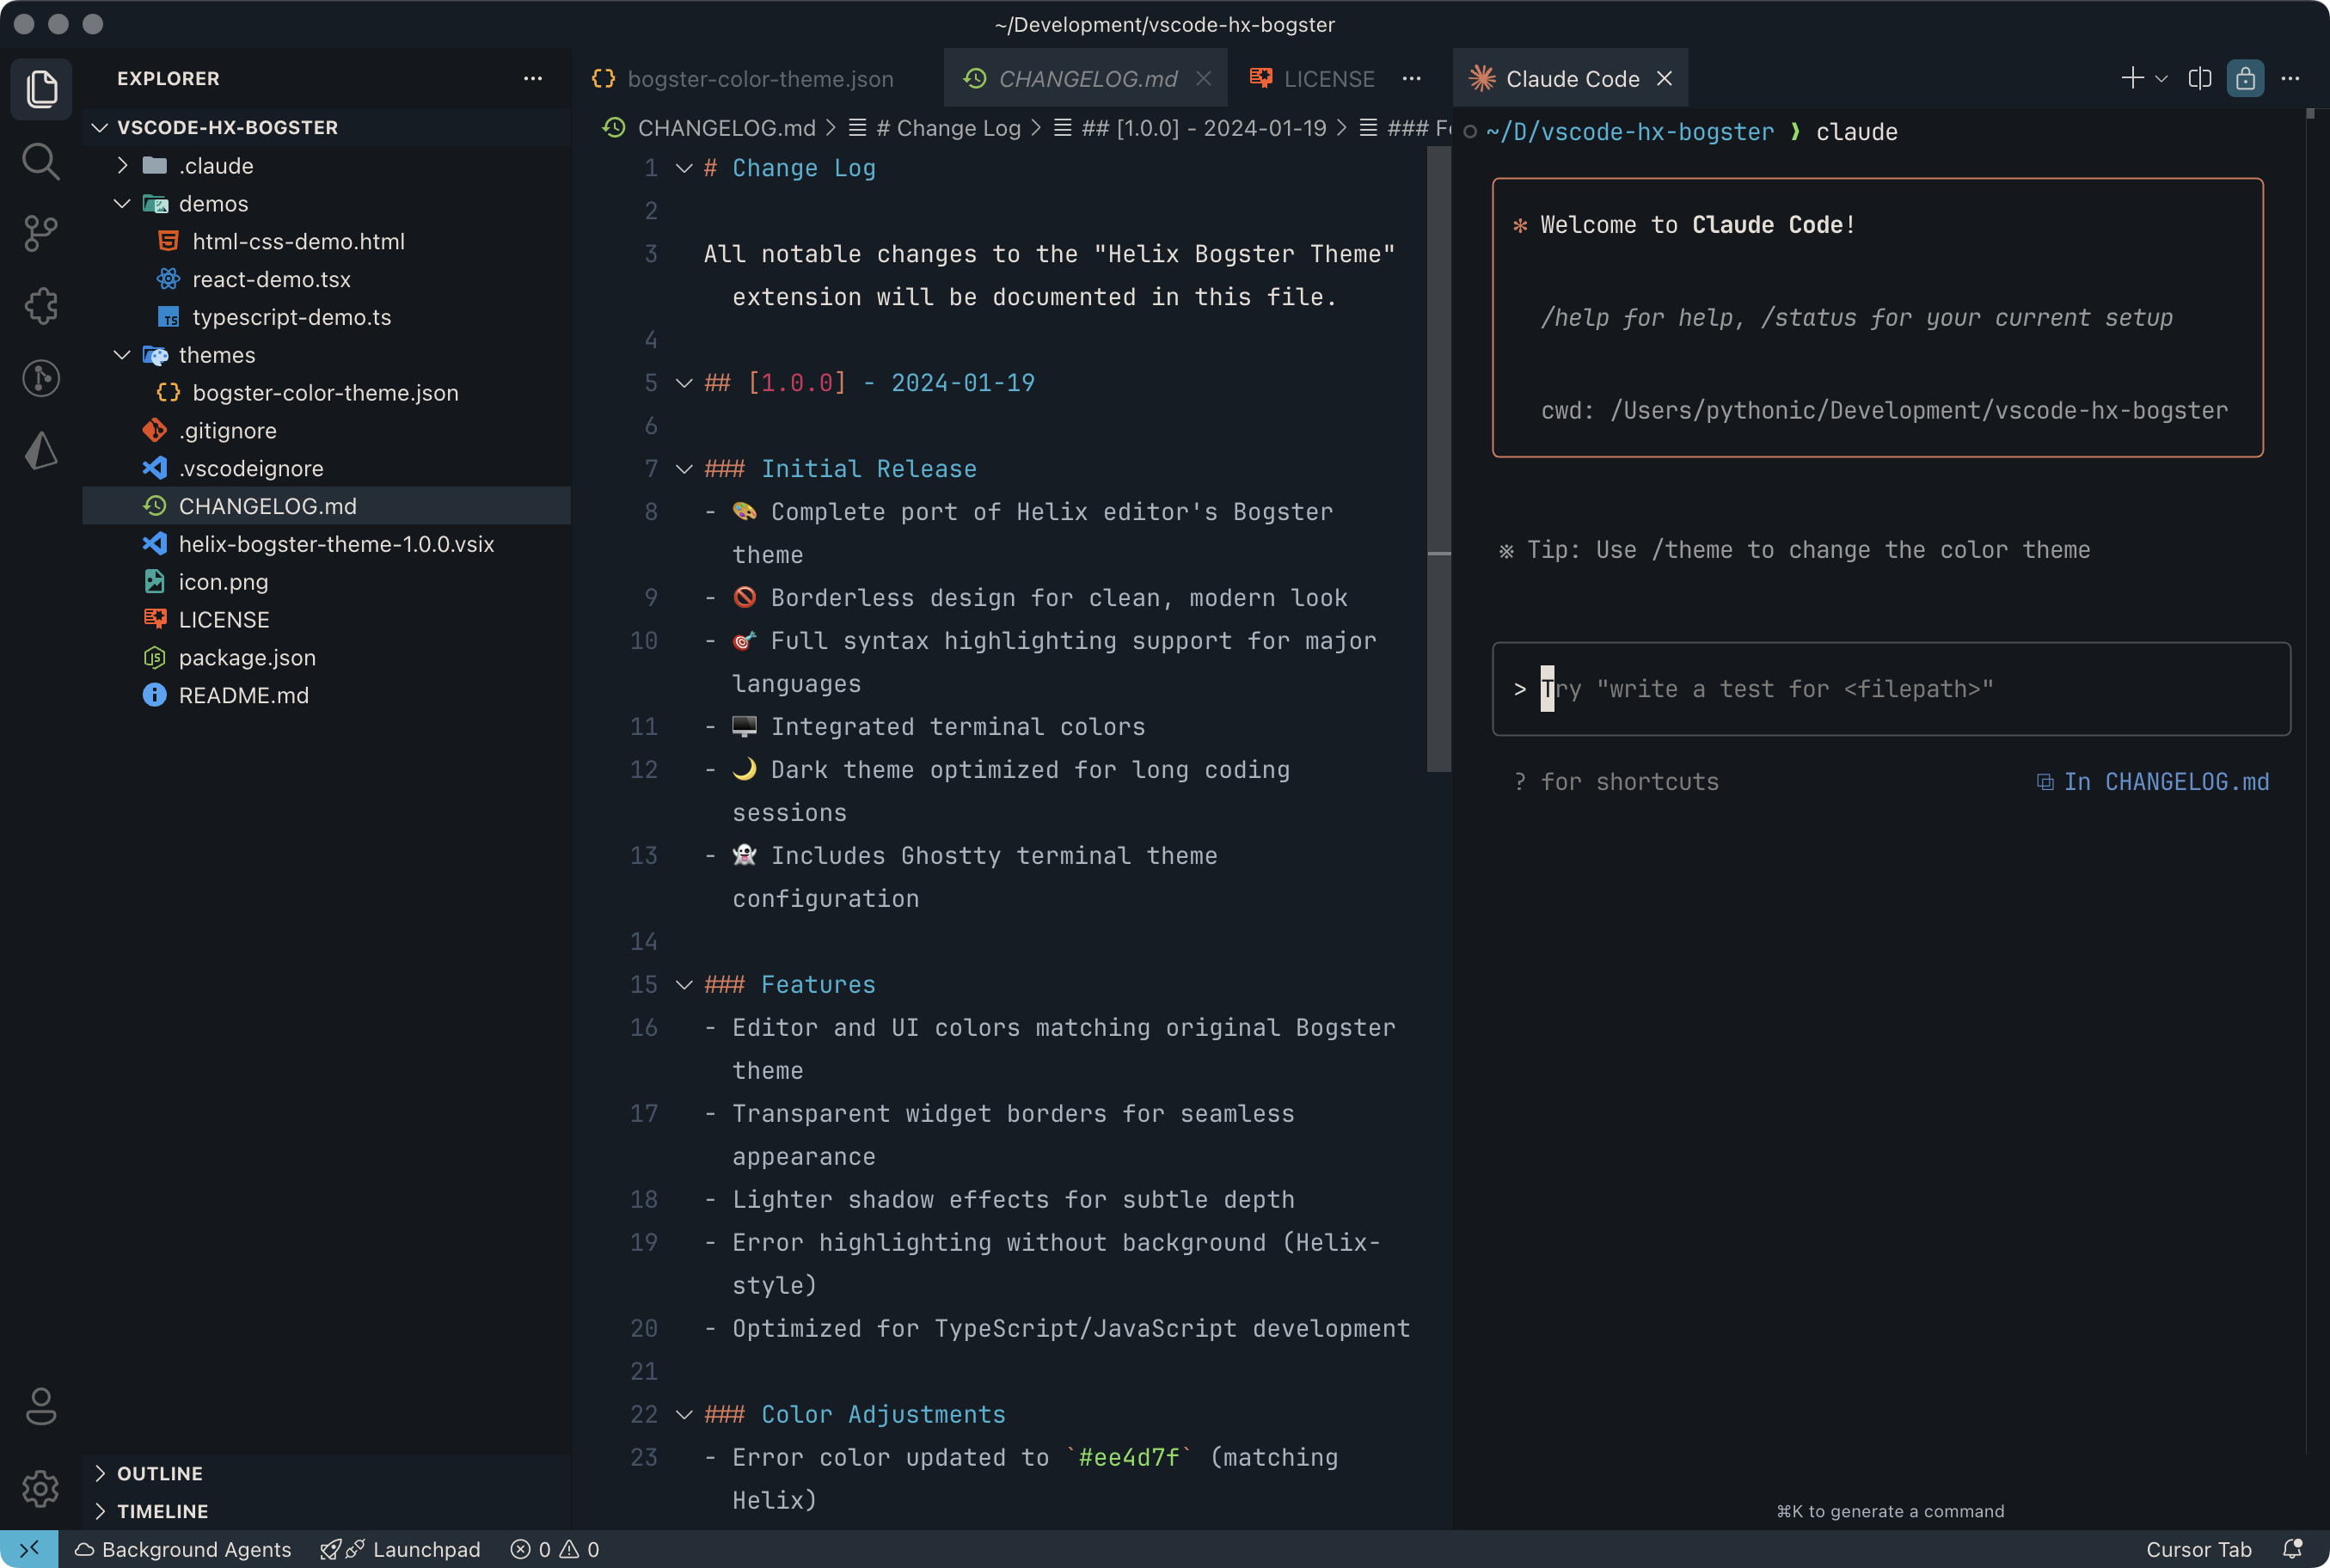Expand the .claude folder
This screenshot has width=2330, height=1568.
click(123, 166)
